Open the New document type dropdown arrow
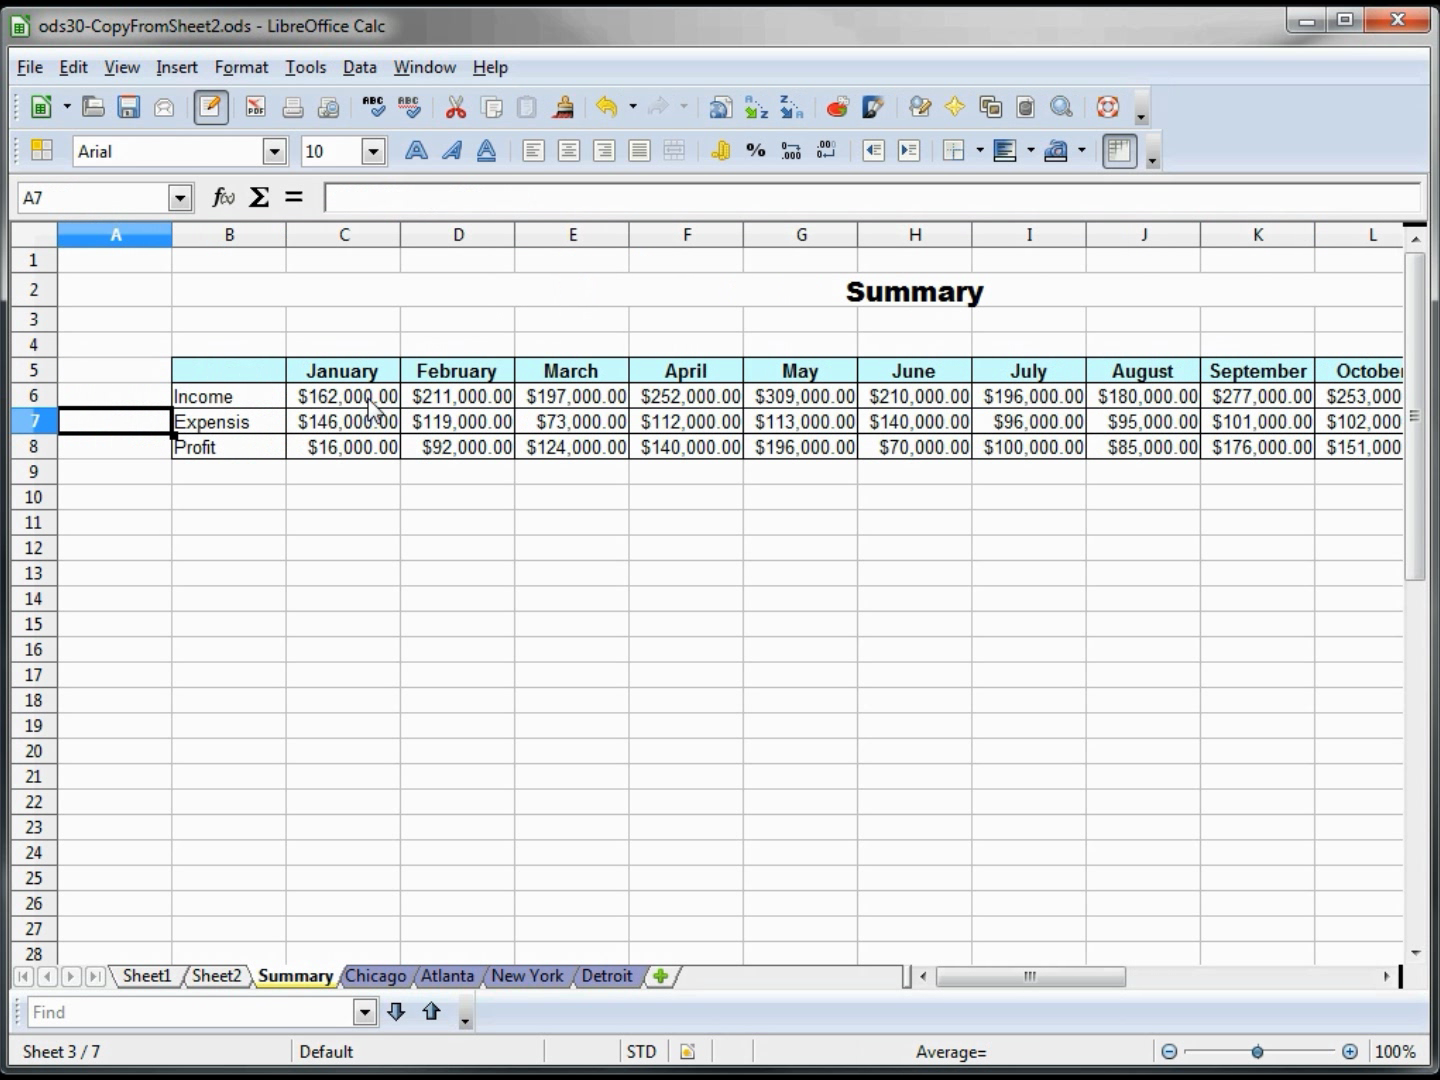1440x1080 pixels. (67, 107)
